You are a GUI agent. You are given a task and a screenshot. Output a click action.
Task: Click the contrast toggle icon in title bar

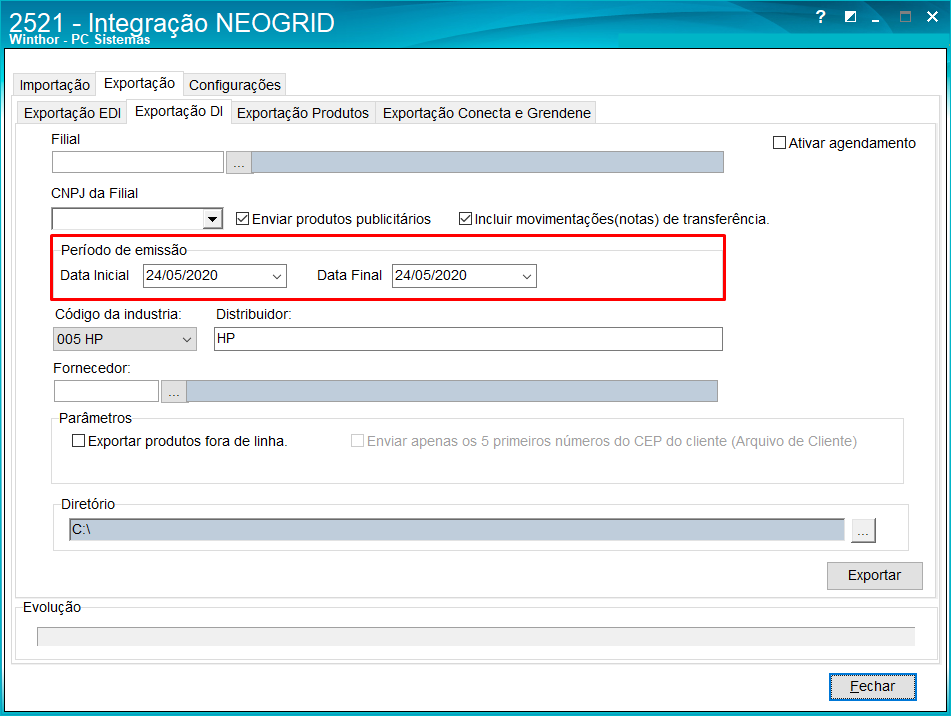coord(850,17)
